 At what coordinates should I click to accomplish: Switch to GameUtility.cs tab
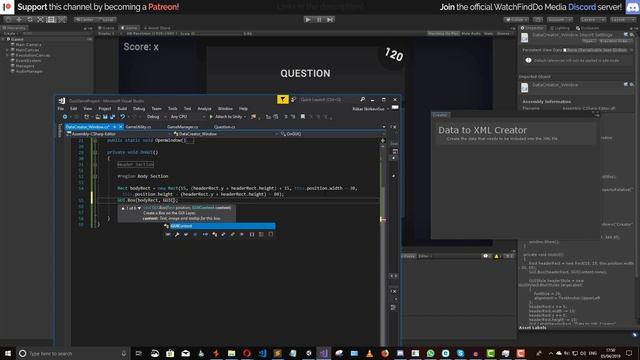coord(138,127)
